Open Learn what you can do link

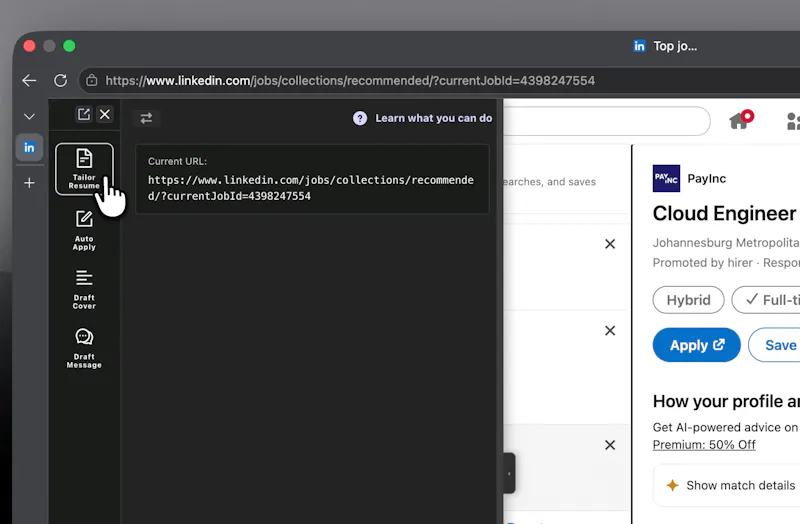pos(434,118)
